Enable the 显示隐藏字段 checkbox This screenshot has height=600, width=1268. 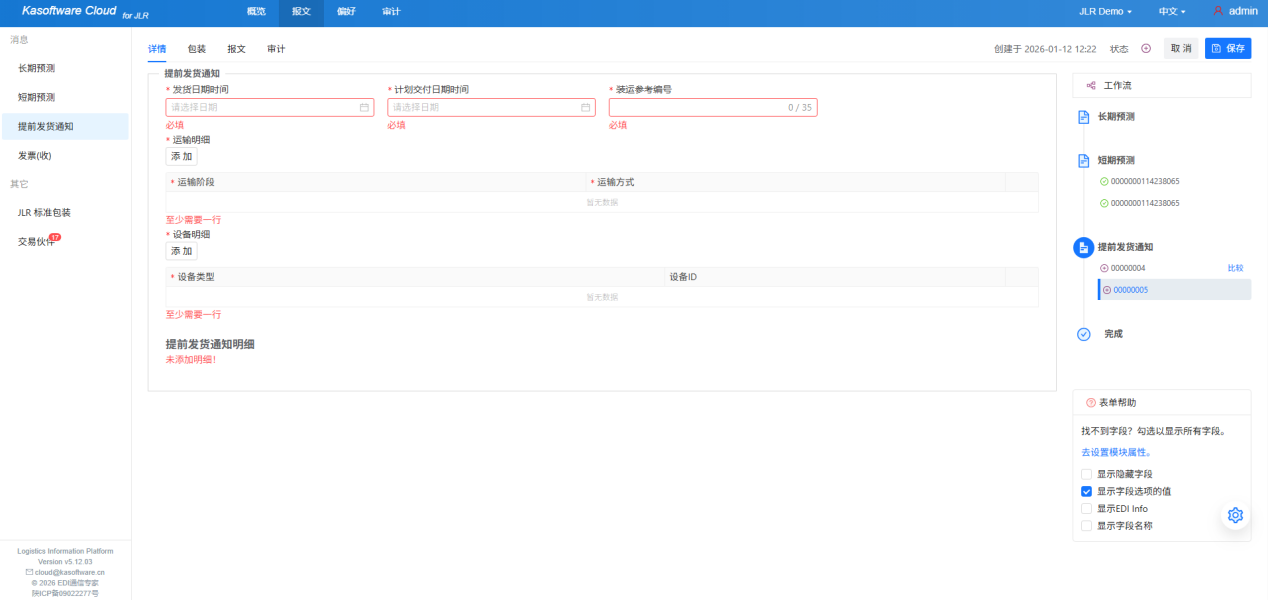click(x=1086, y=474)
